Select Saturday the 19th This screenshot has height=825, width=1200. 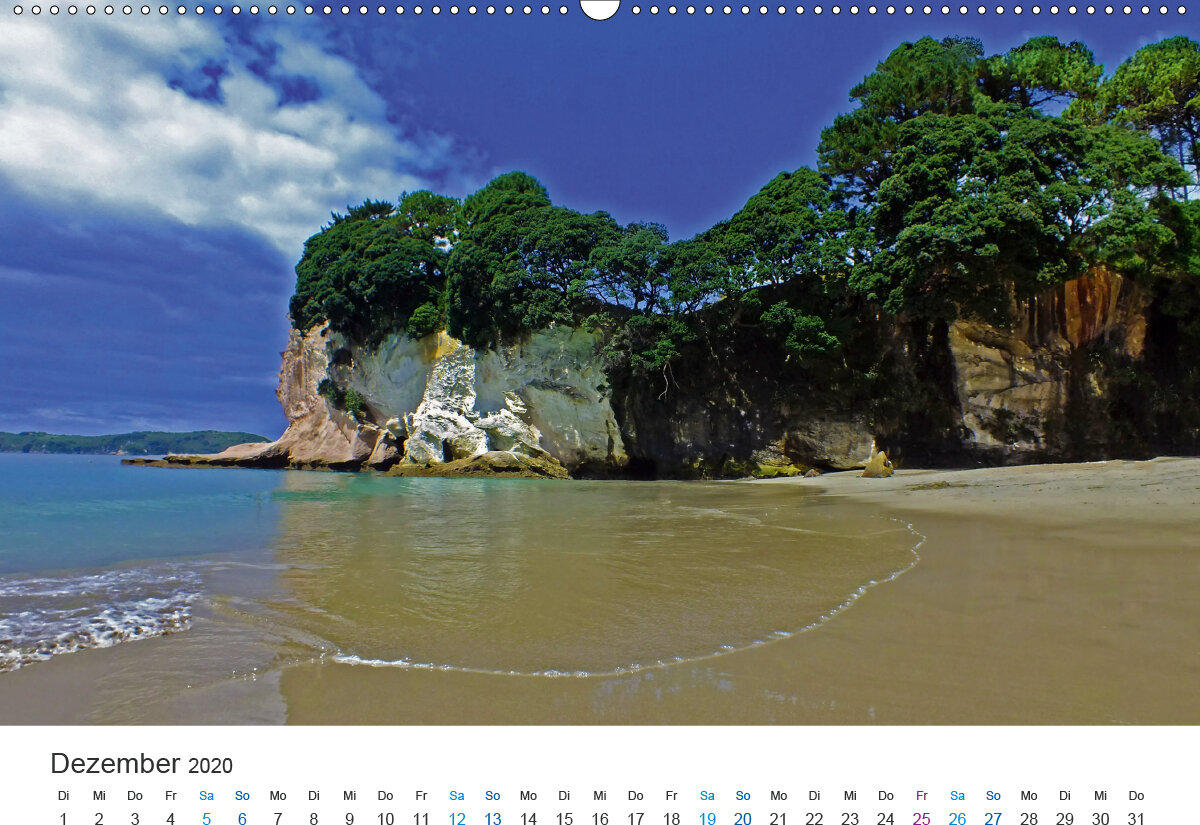(x=707, y=818)
